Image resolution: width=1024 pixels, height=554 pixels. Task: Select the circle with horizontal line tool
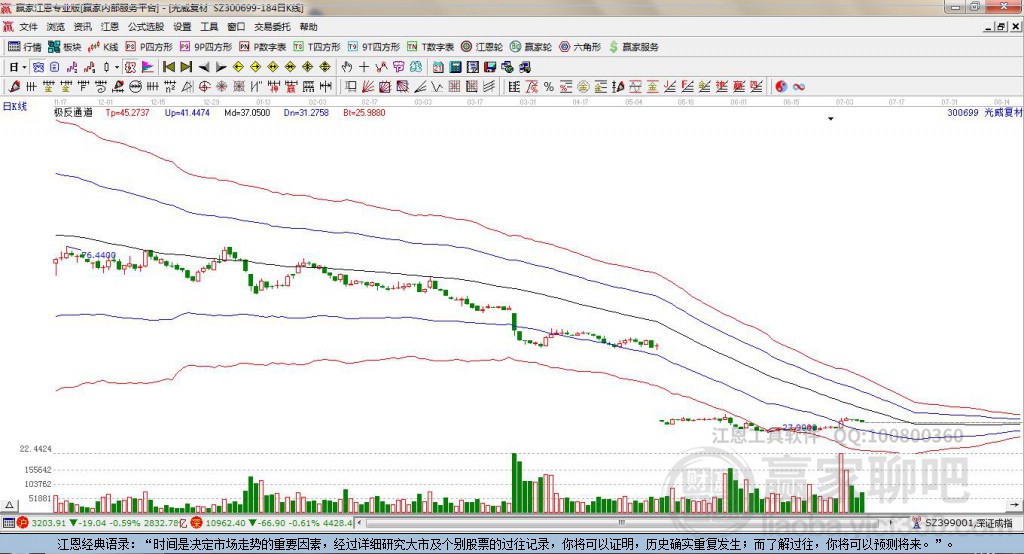point(135,86)
